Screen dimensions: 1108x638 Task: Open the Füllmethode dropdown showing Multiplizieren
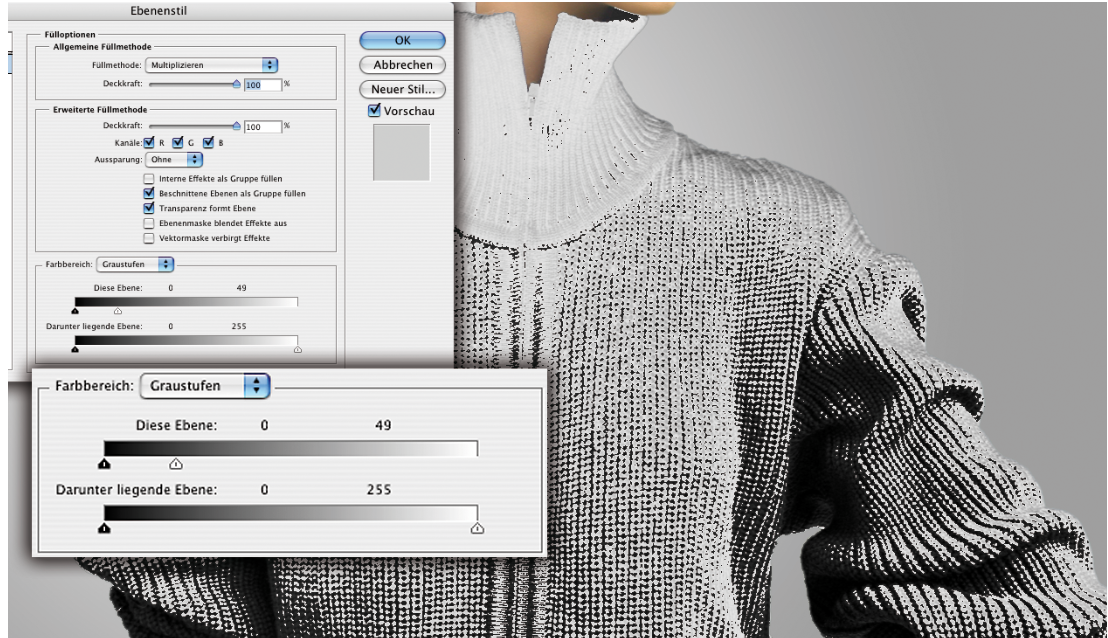click(211, 65)
